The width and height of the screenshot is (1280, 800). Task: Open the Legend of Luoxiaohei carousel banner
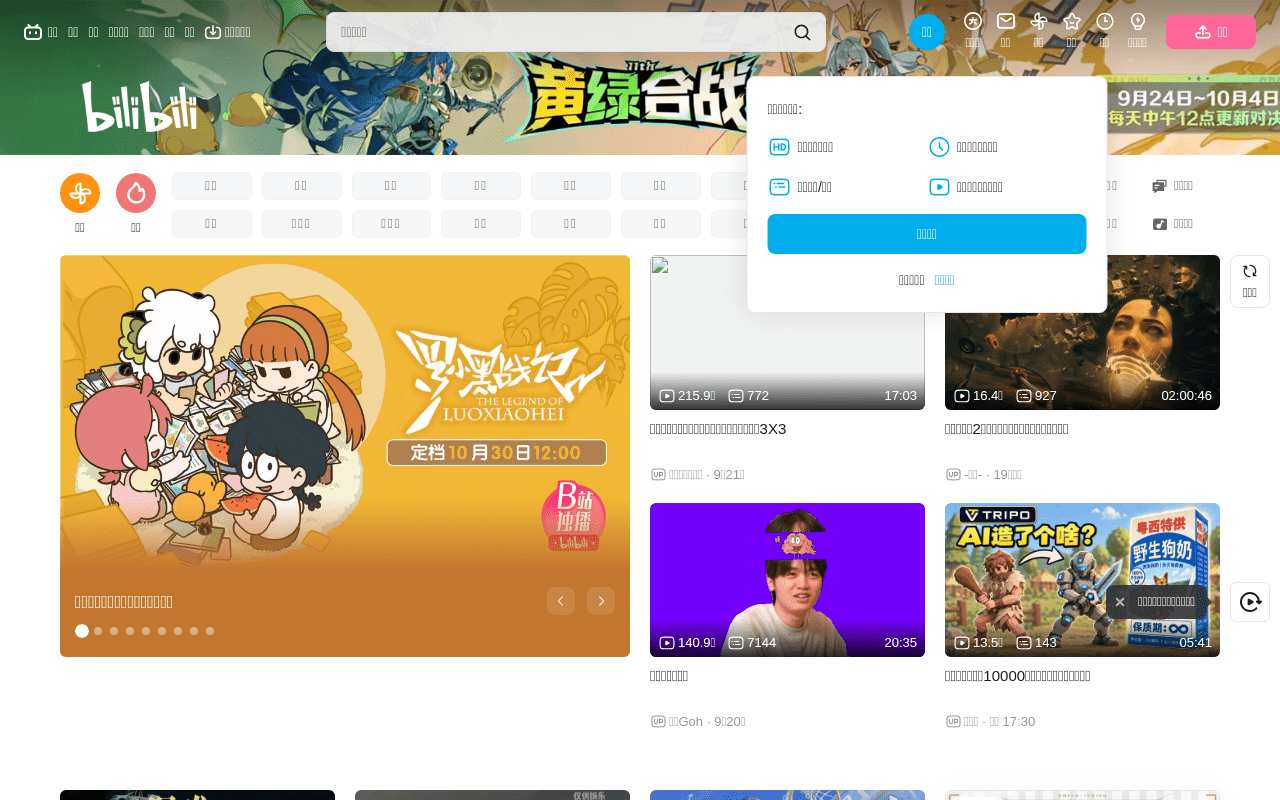345,456
